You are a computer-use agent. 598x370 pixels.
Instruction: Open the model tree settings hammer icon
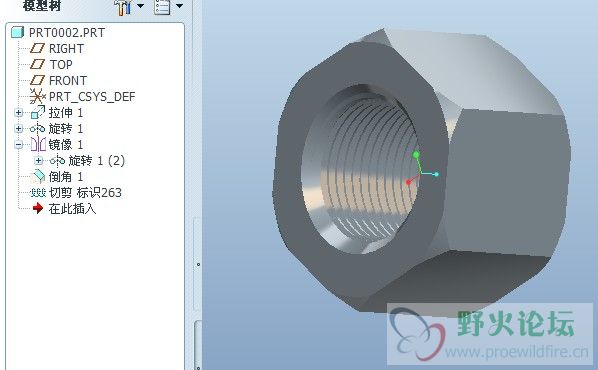point(123,7)
